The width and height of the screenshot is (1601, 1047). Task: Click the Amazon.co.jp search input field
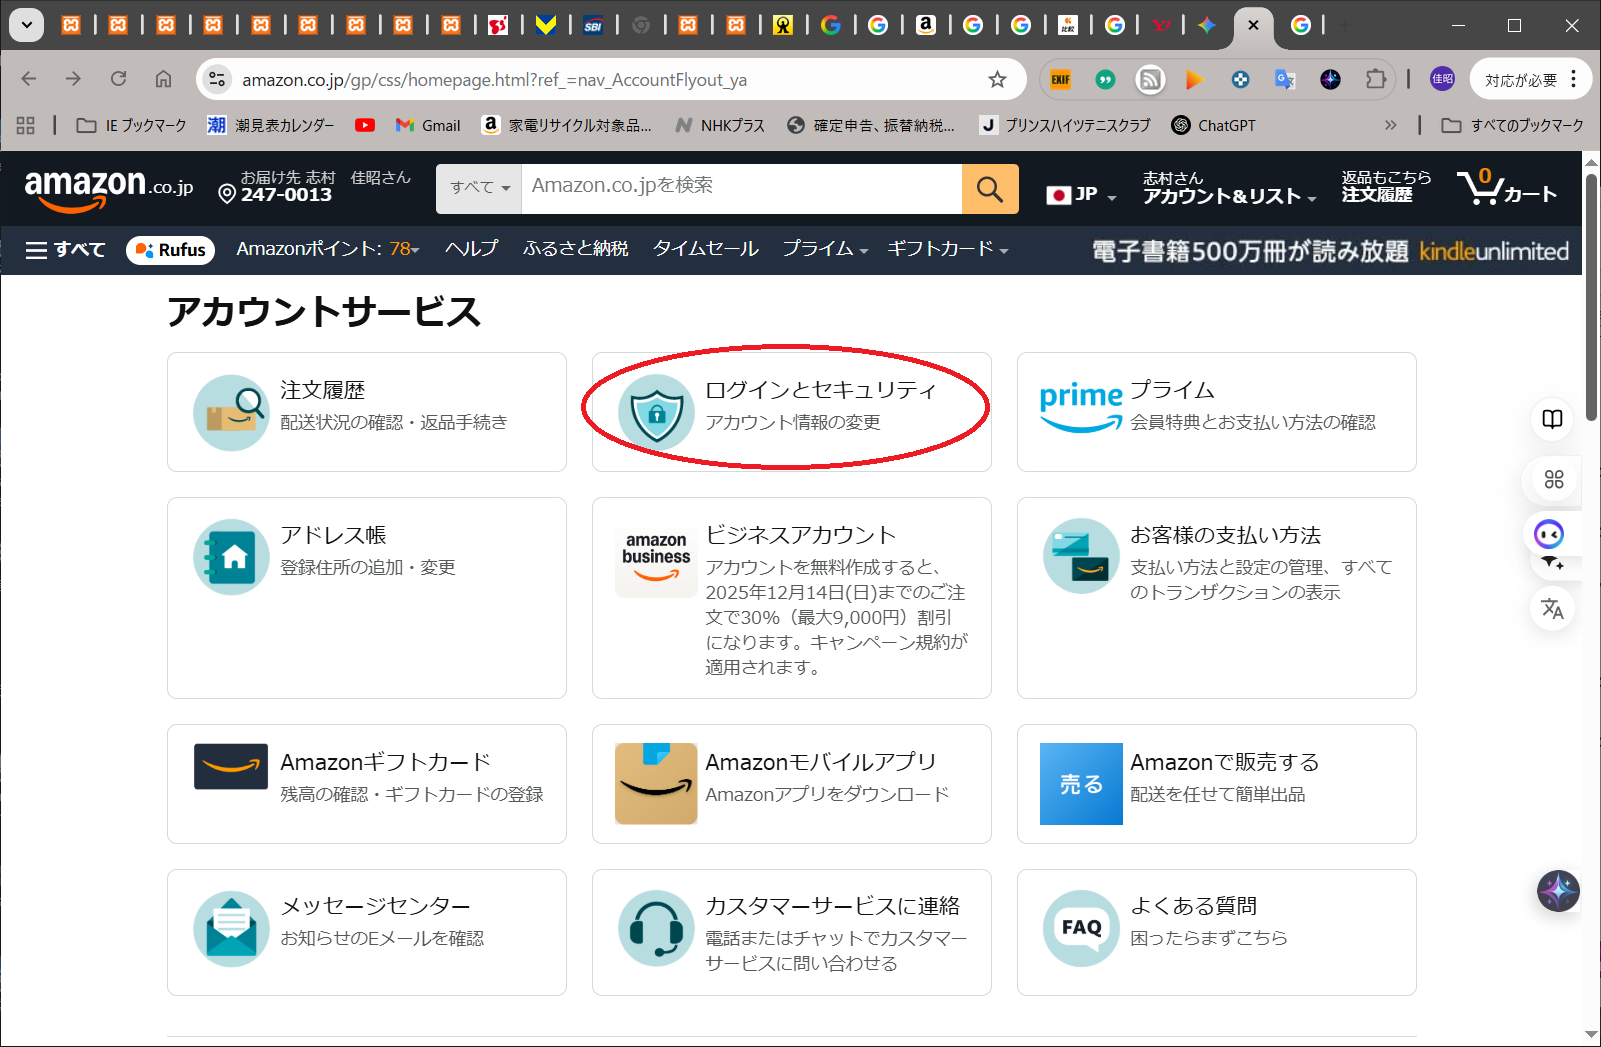[740, 187]
